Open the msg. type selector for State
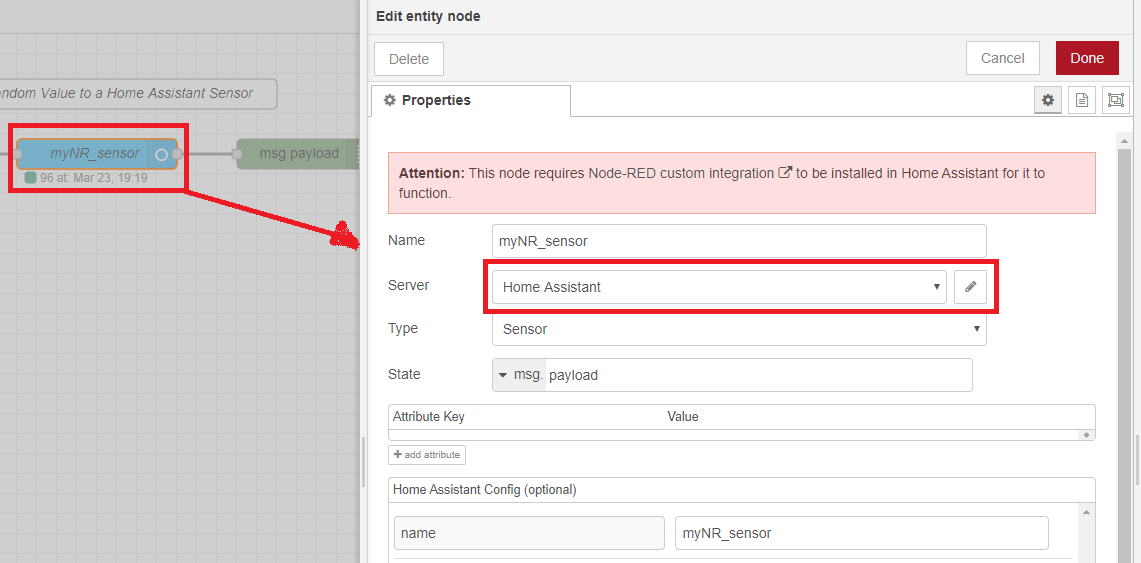 [x=520, y=375]
